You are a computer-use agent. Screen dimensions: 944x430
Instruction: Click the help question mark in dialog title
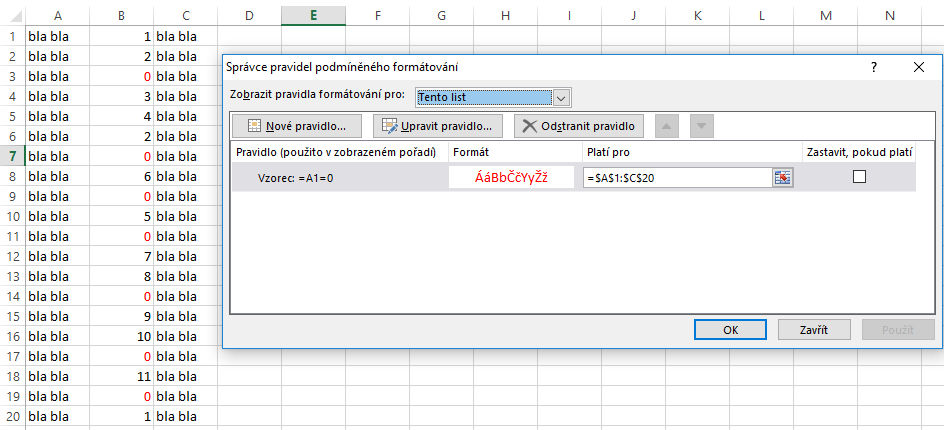tap(873, 67)
